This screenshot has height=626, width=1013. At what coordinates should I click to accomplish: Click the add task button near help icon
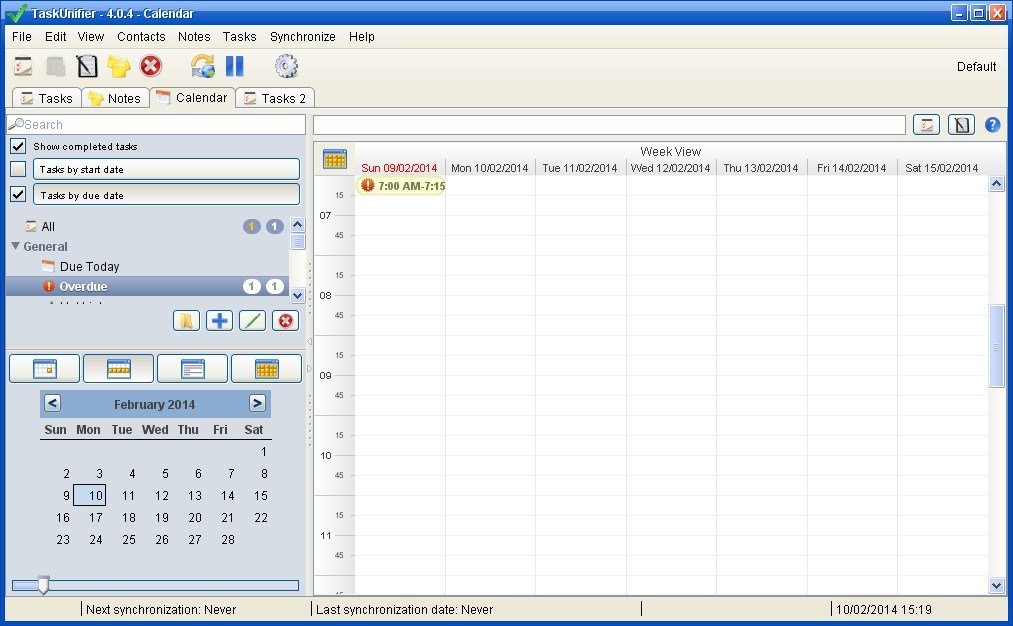coord(926,125)
